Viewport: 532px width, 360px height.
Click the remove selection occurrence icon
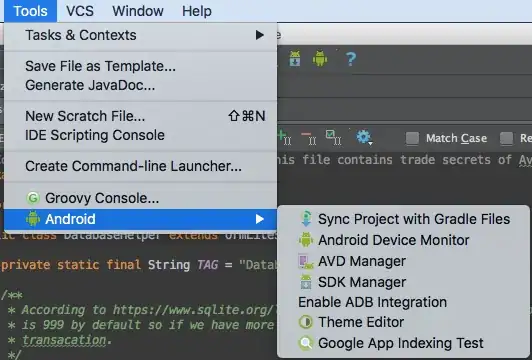[309, 138]
